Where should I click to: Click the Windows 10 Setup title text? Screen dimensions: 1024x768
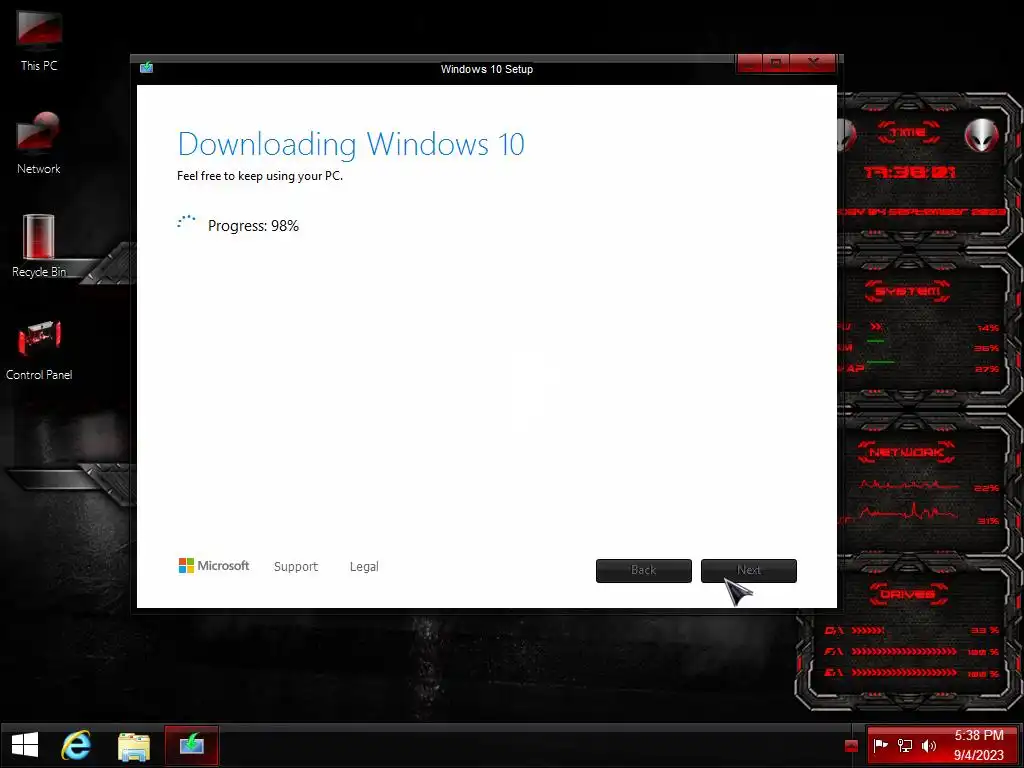[487, 69]
